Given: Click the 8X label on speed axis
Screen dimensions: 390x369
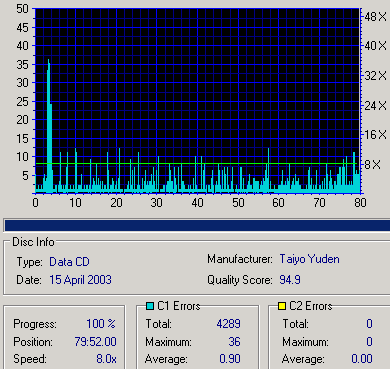Looking at the screenshot, I should [x=372, y=164].
